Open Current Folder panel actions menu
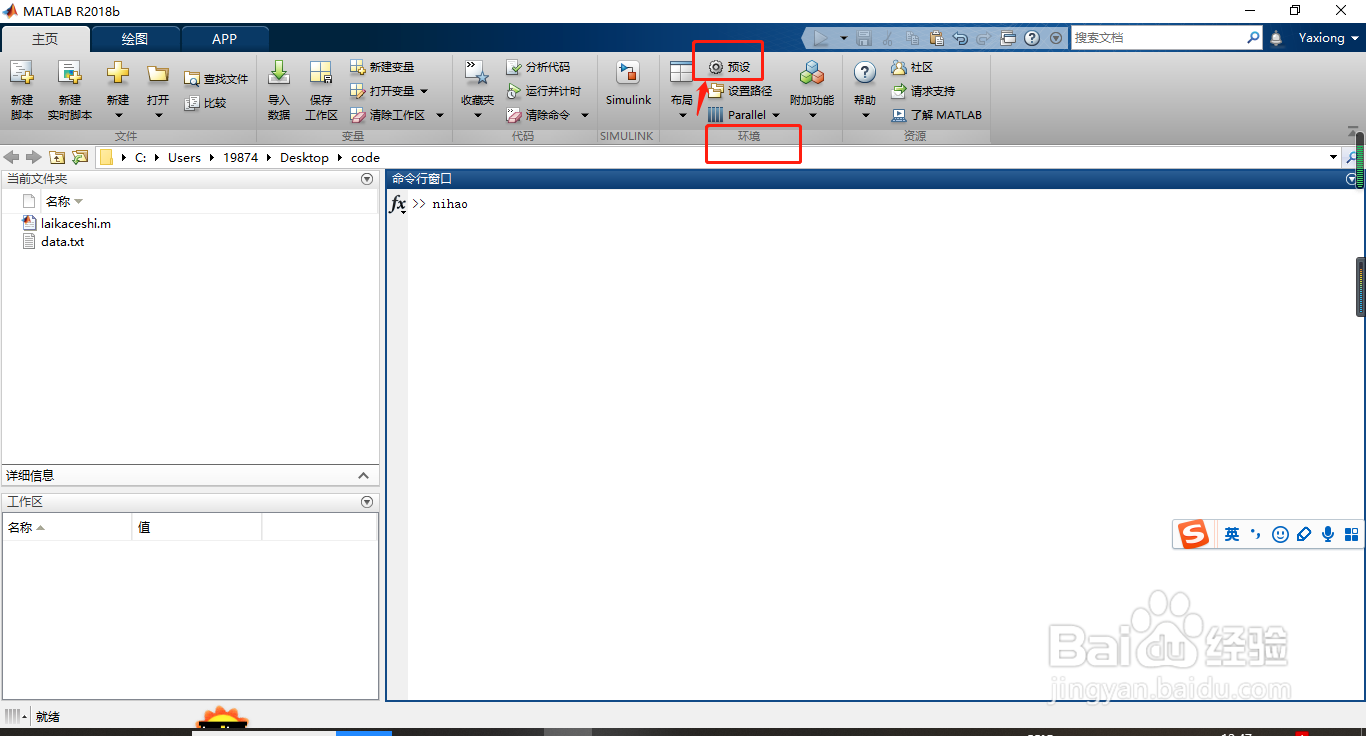Image resolution: width=1366 pixels, height=736 pixels. [x=367, y=179]
